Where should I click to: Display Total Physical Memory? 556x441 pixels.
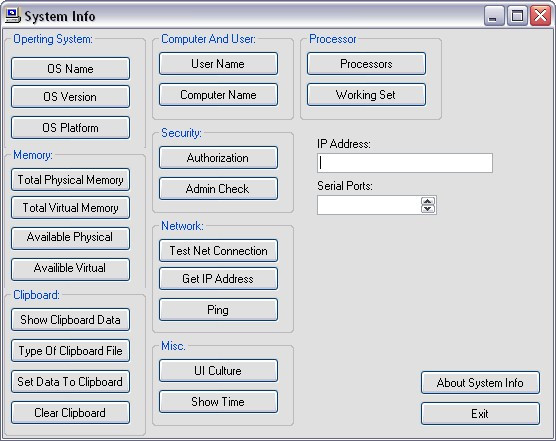pos(70,180)
